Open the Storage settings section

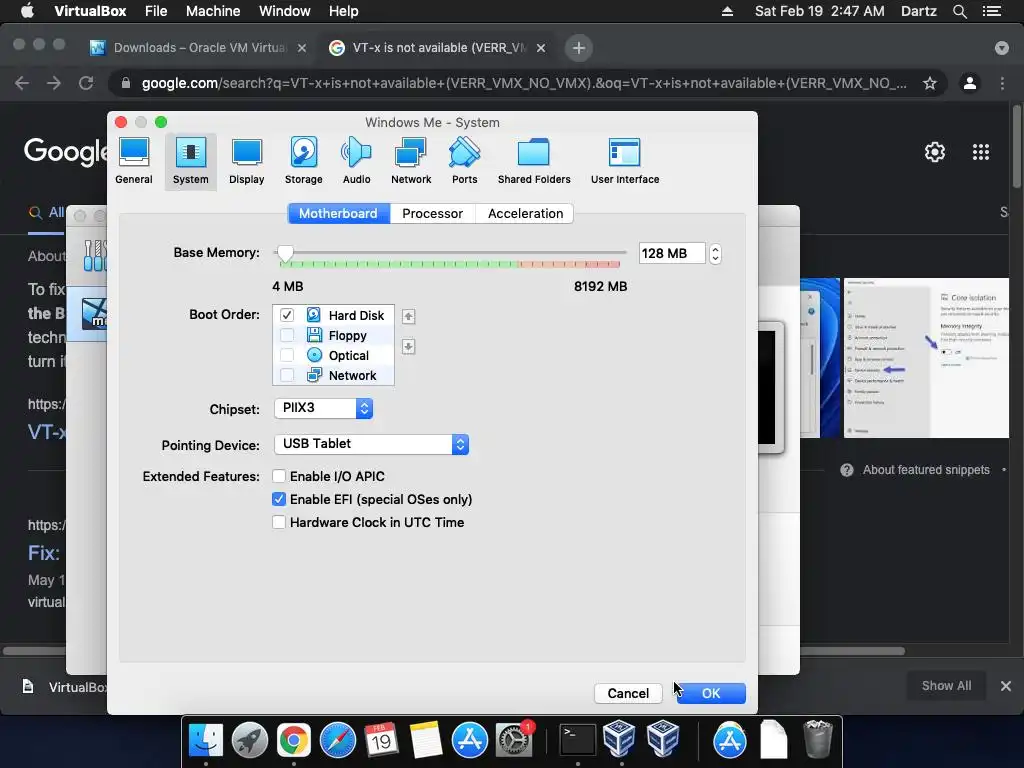(x=303, y=161)
